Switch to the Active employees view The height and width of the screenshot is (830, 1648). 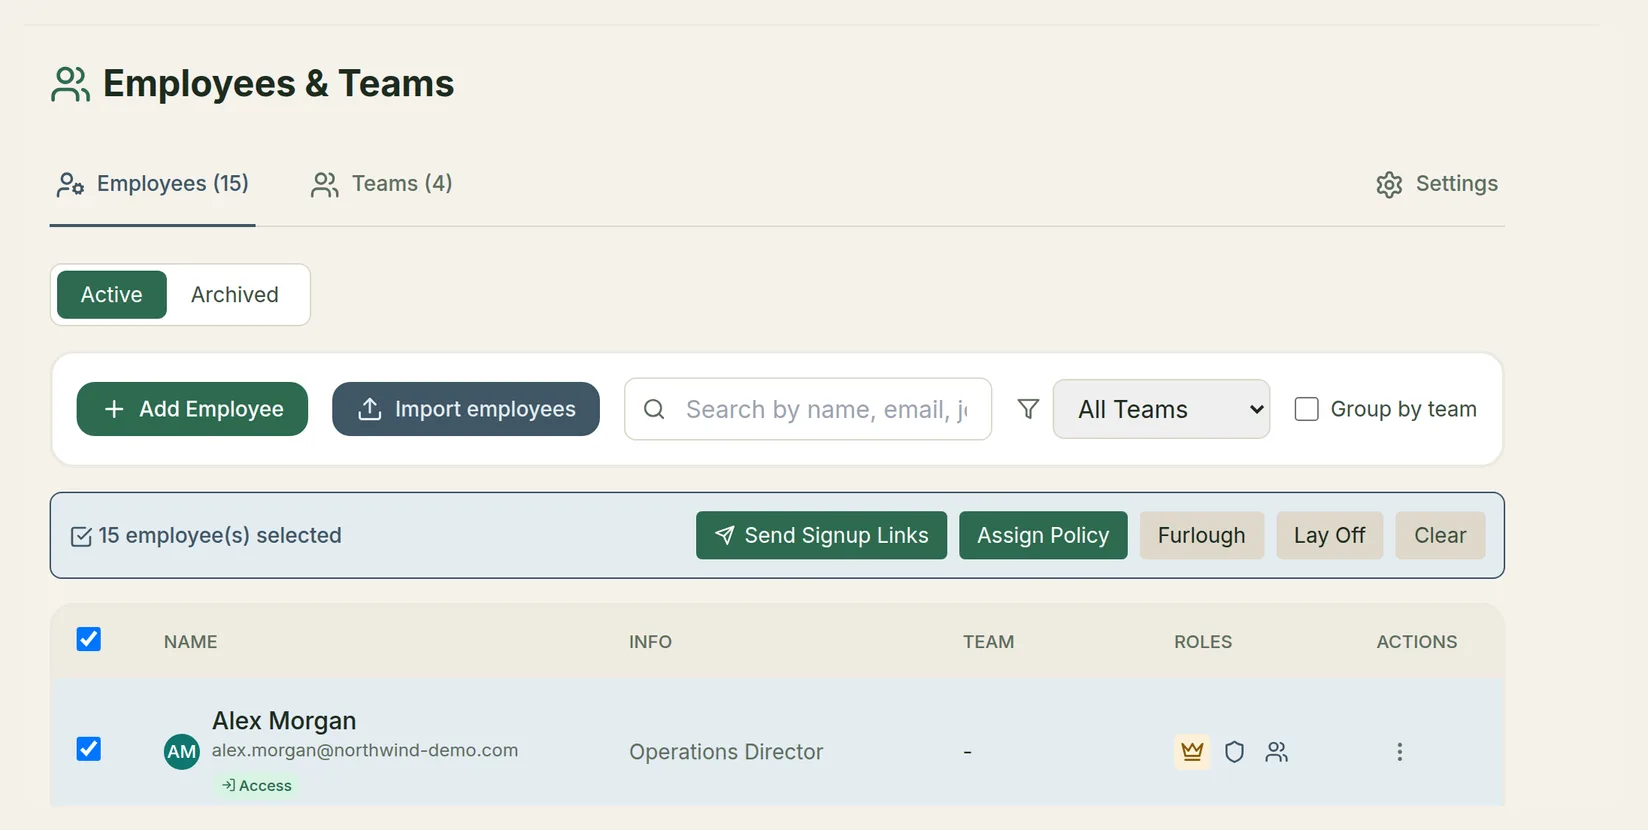click(x=112, y=295)
